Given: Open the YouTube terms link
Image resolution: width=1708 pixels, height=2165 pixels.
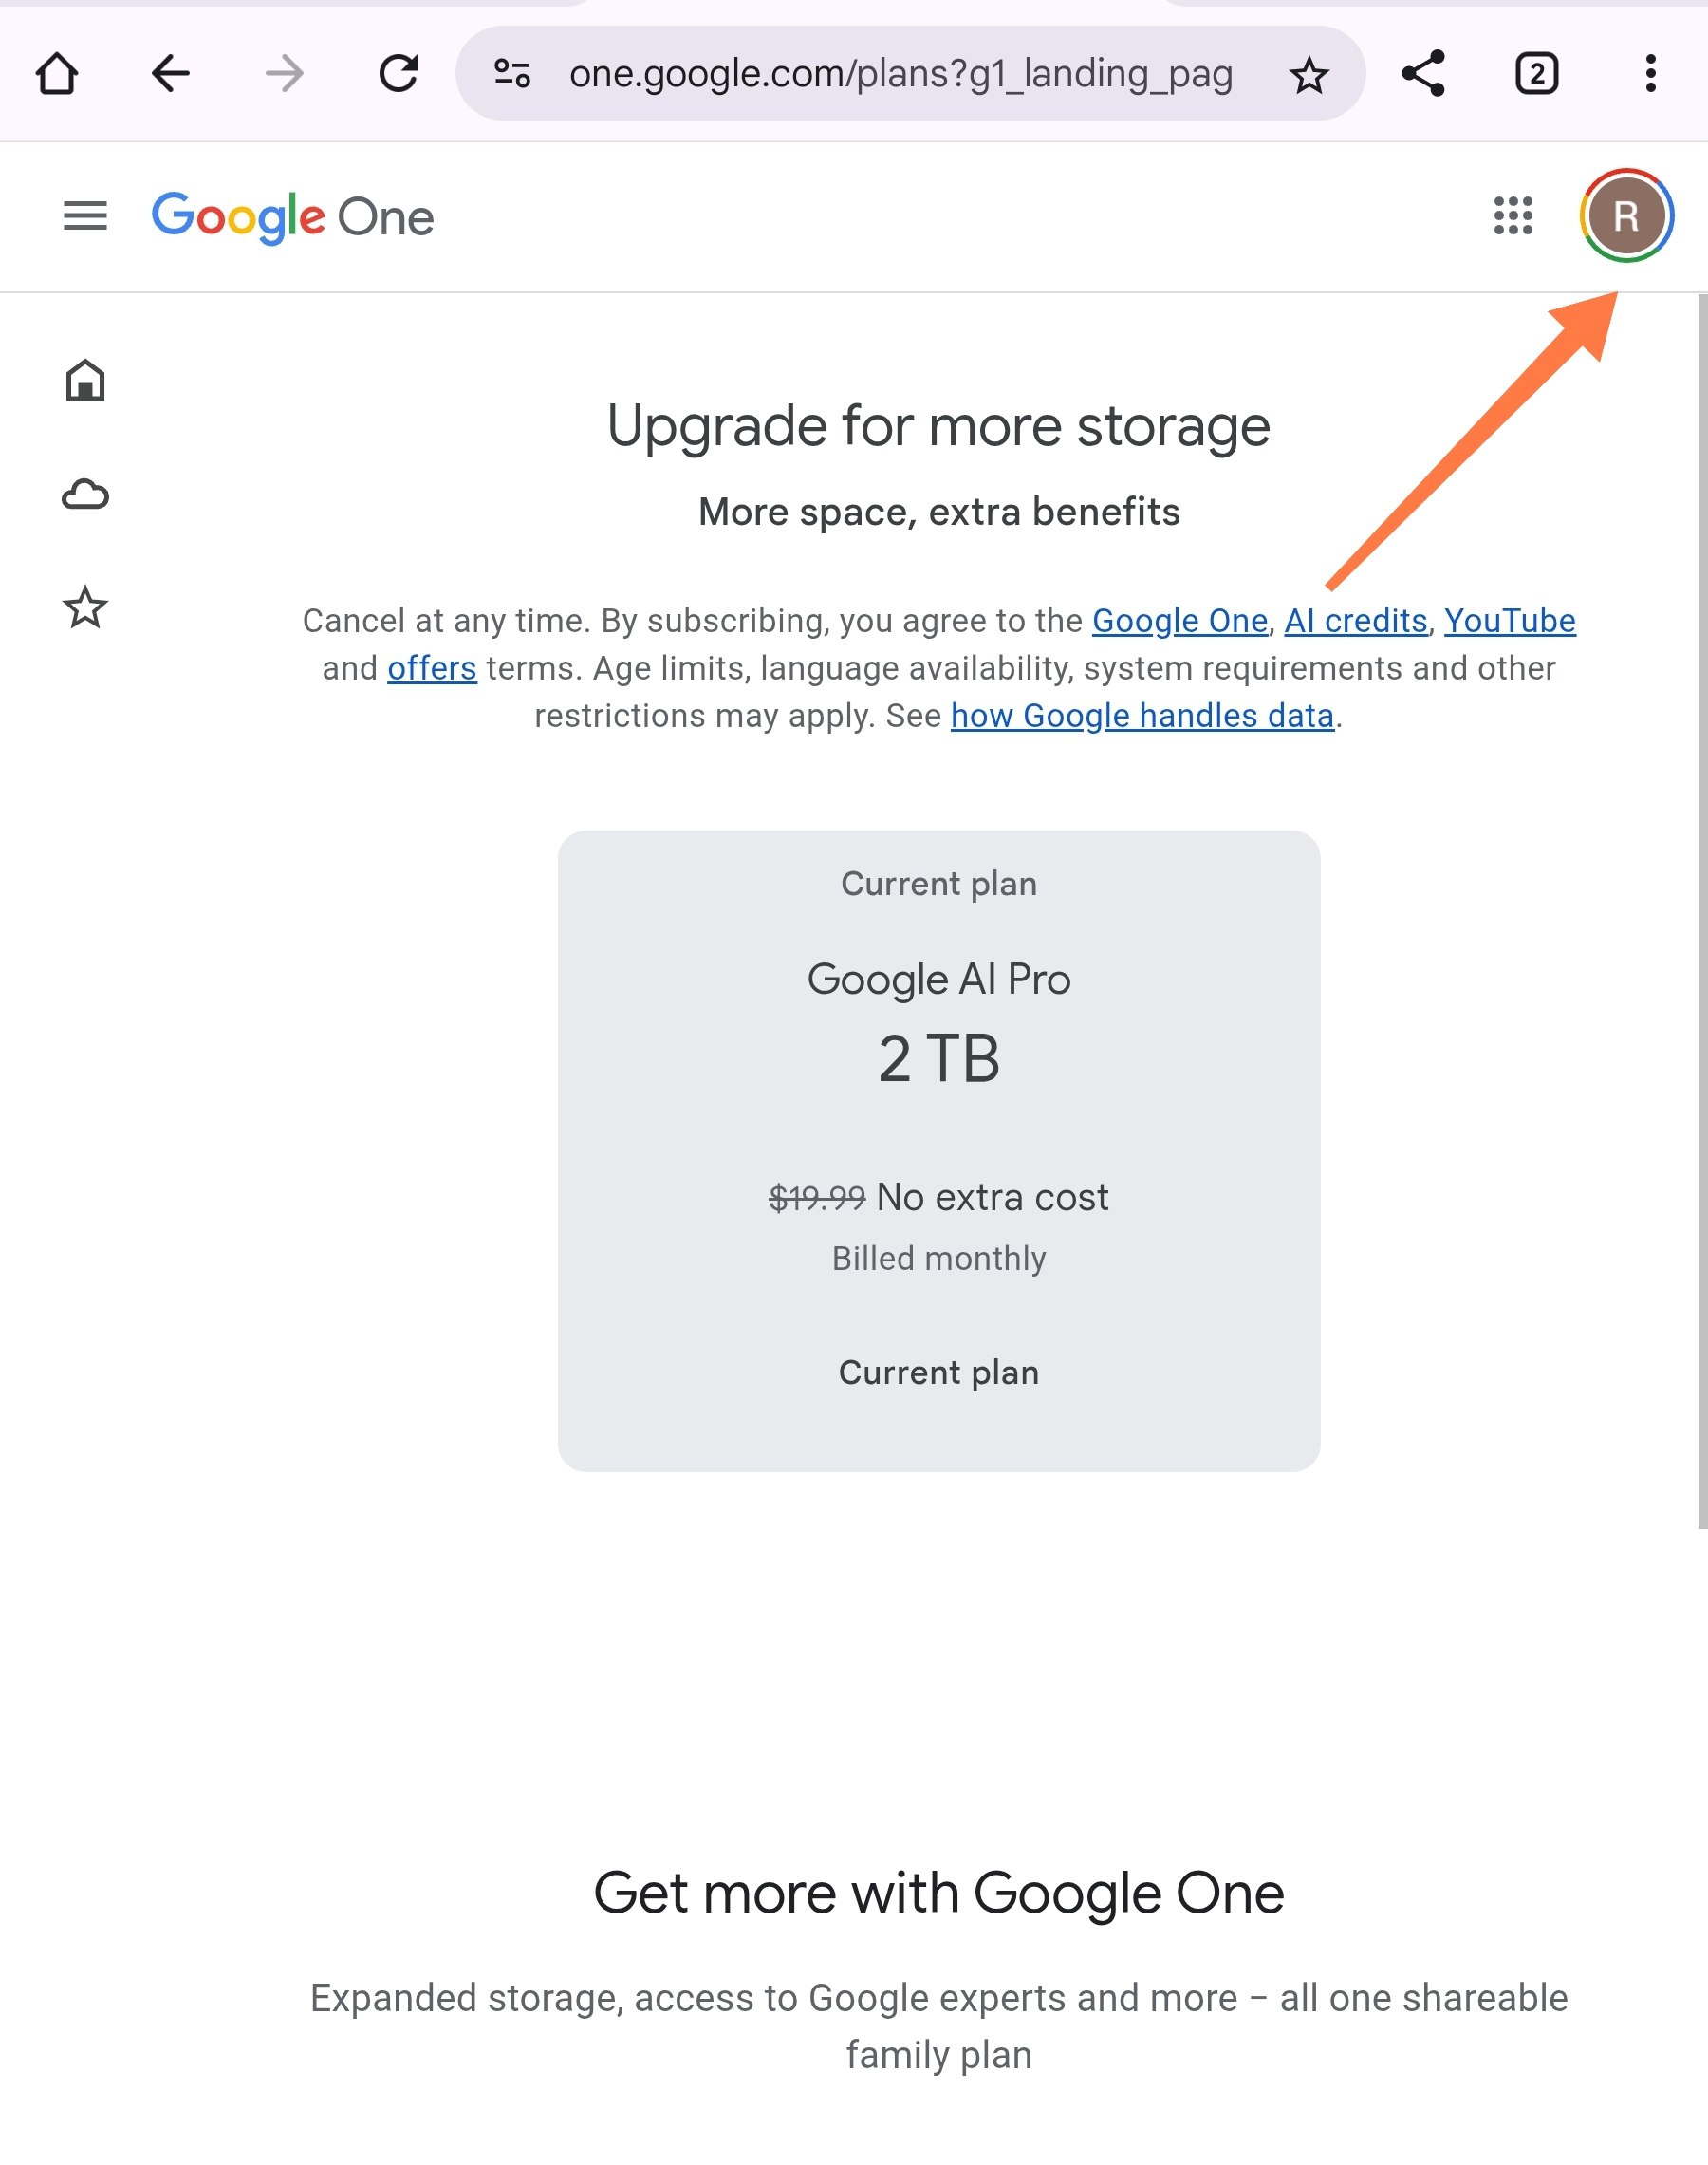Looking at the screenshot, I should [x=1510, y=621].
